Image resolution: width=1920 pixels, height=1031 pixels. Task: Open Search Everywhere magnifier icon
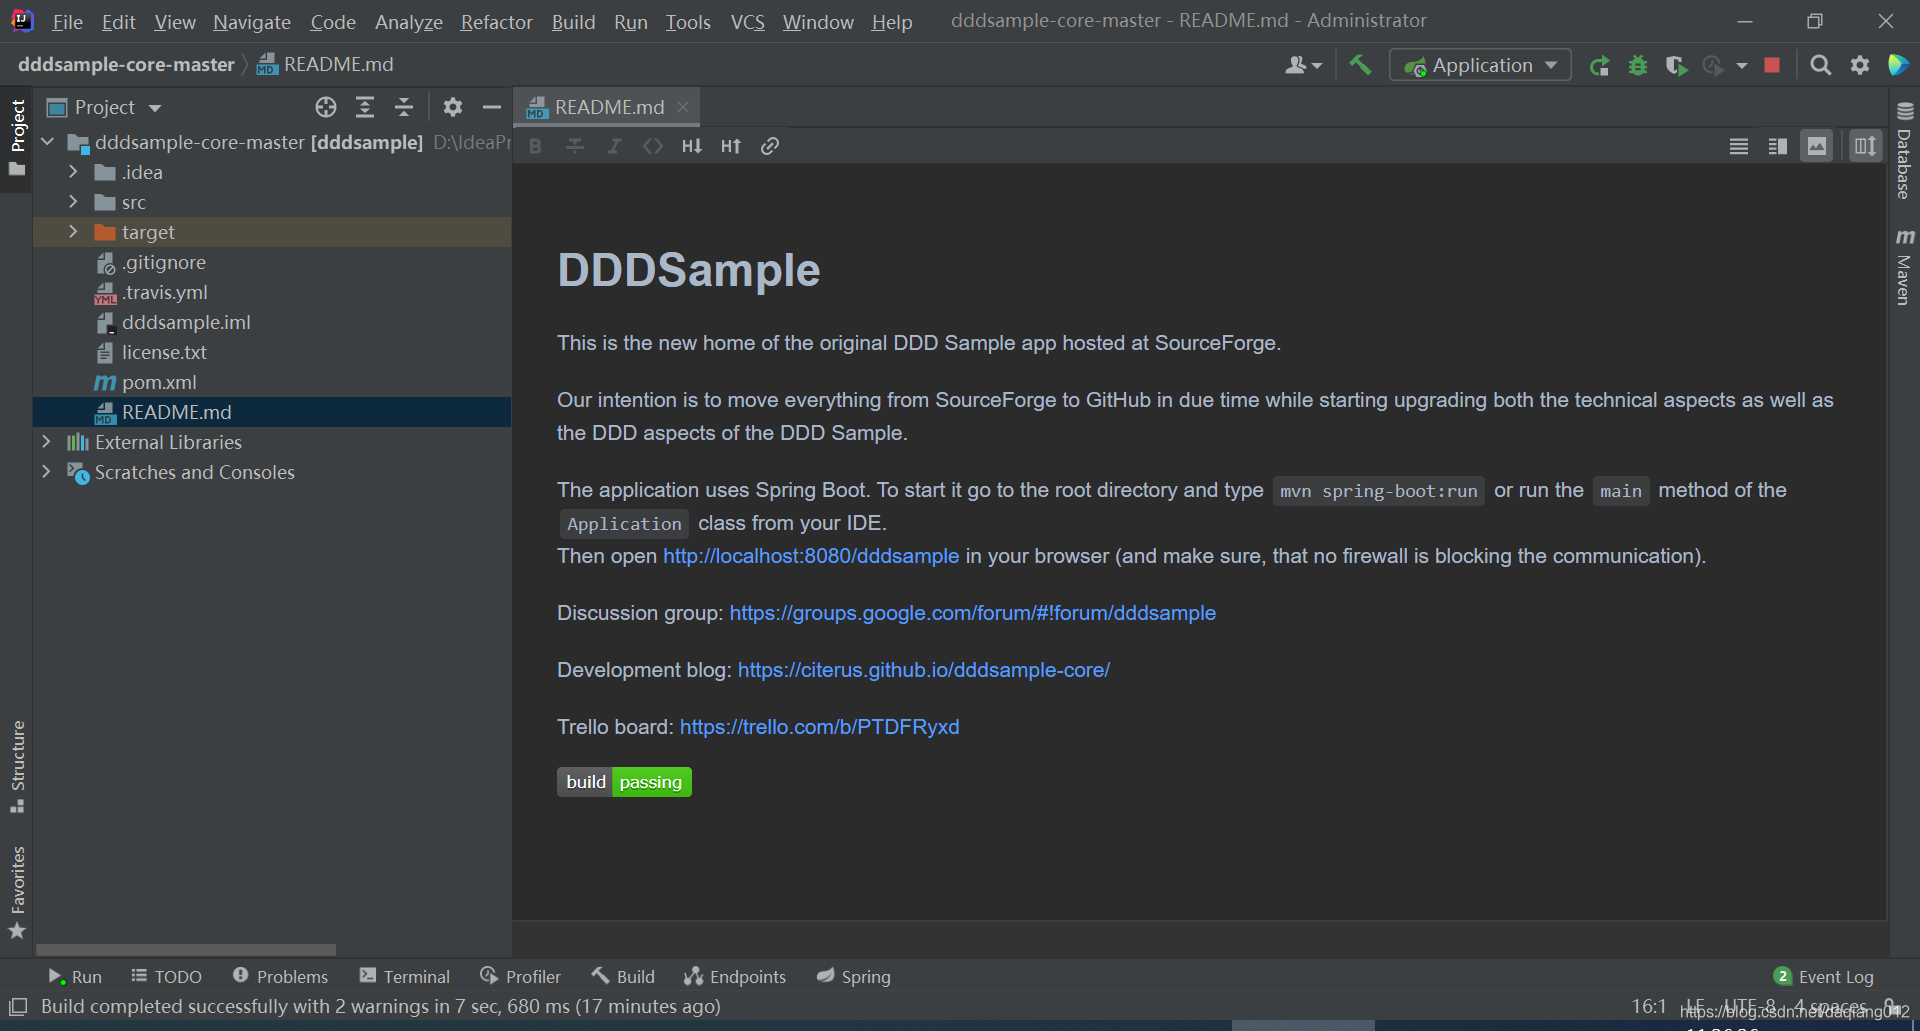coord(1821,65)
